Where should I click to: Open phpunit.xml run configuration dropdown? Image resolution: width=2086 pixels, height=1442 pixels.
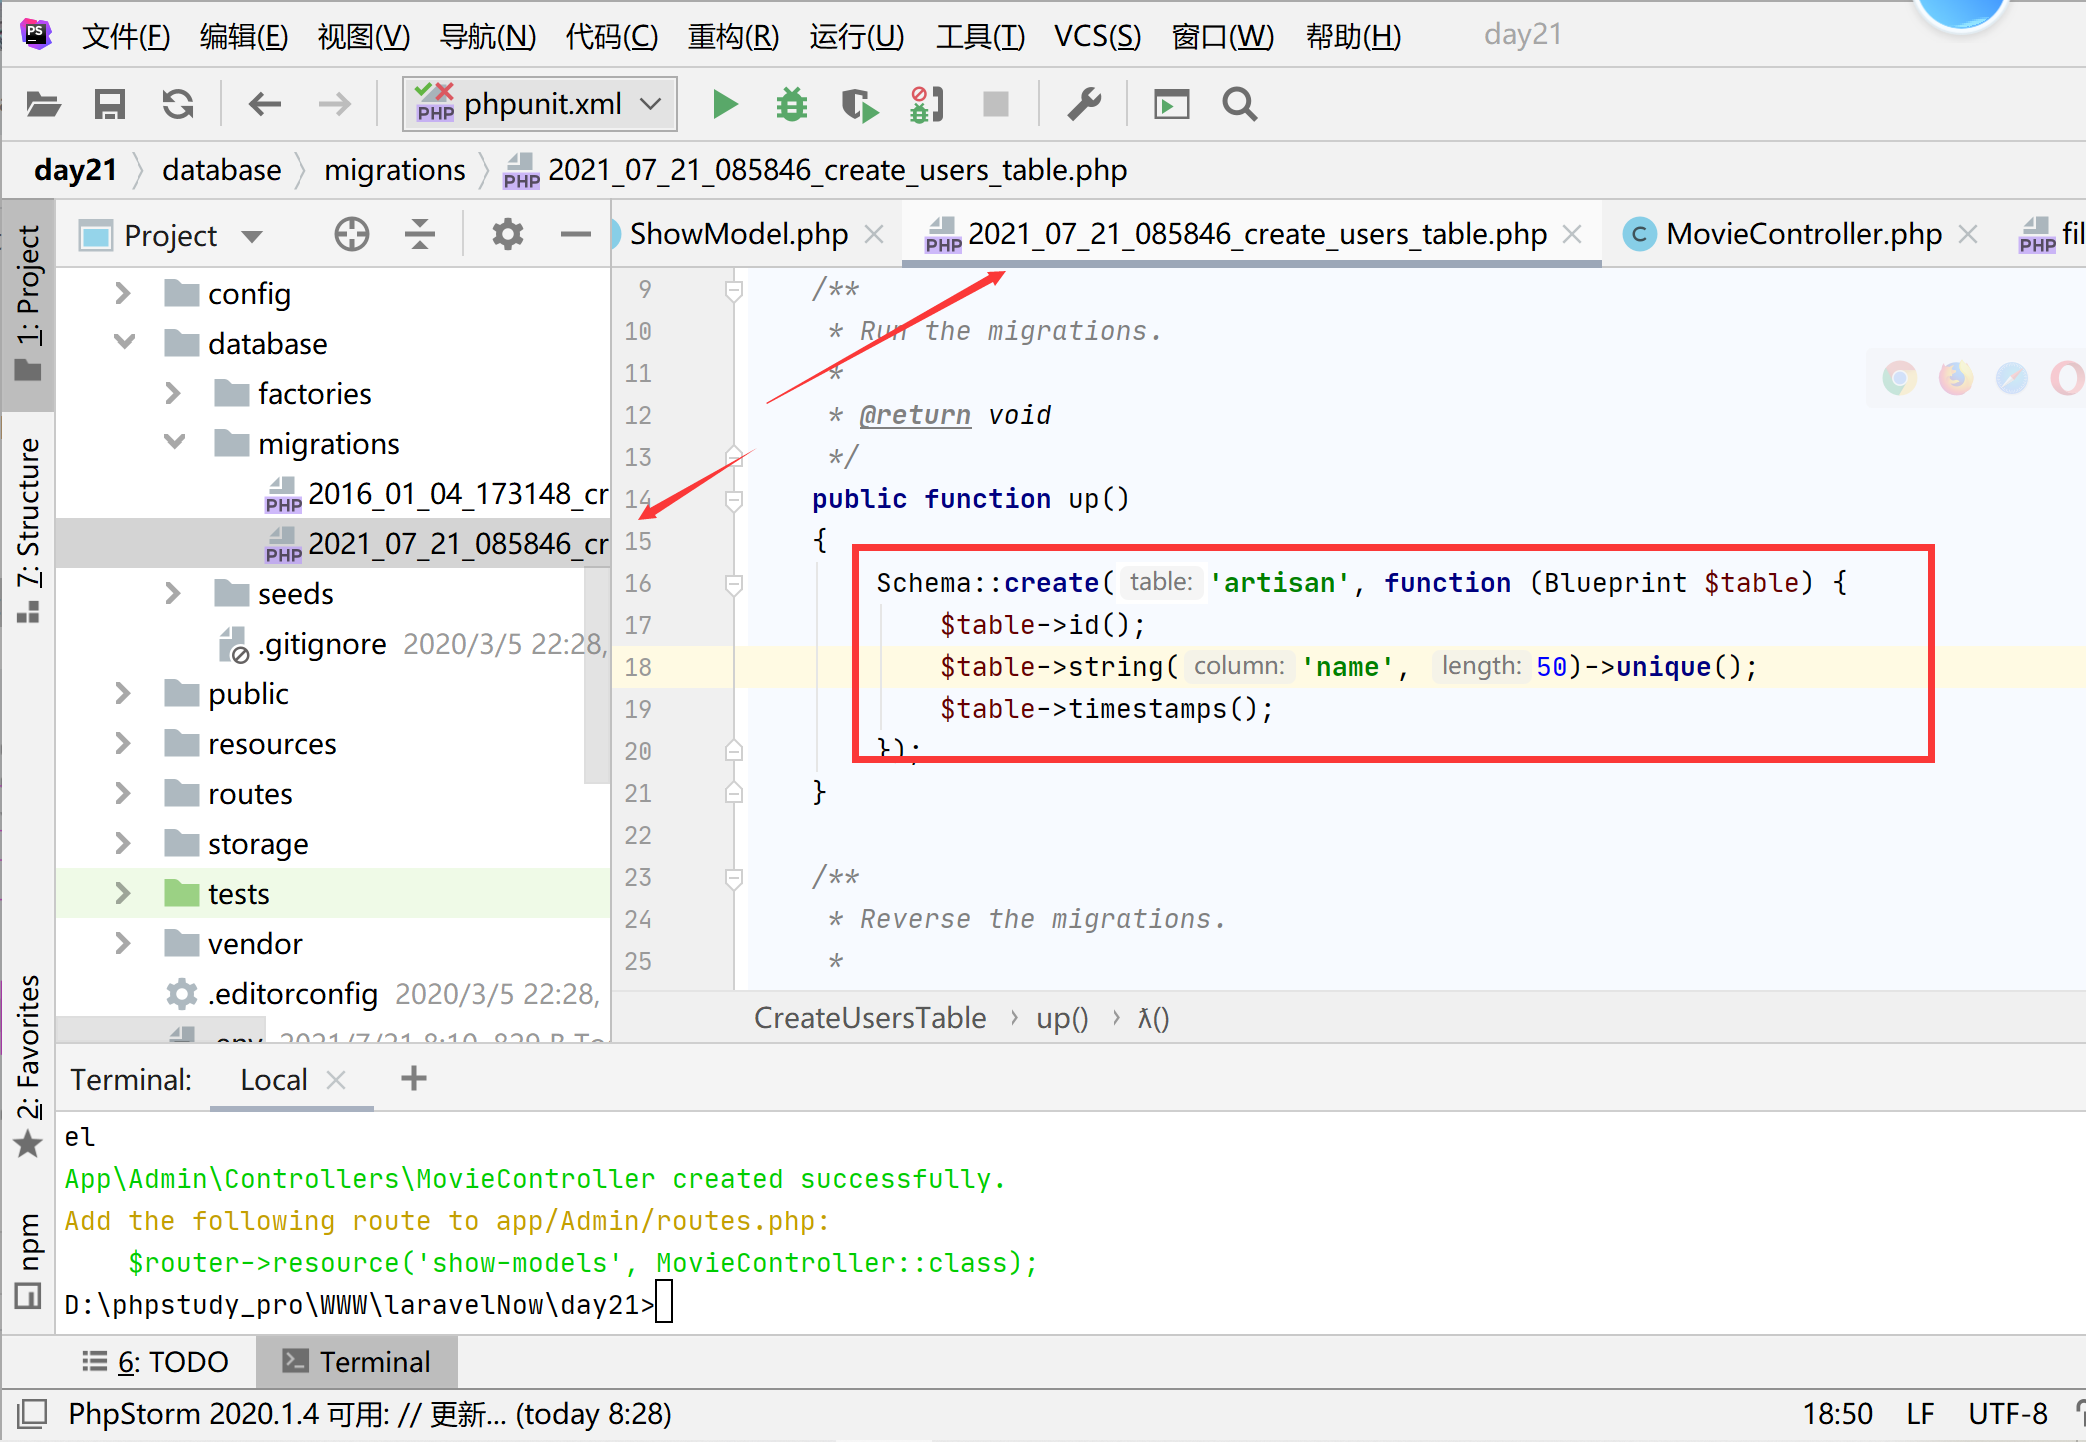pos(540,104)
